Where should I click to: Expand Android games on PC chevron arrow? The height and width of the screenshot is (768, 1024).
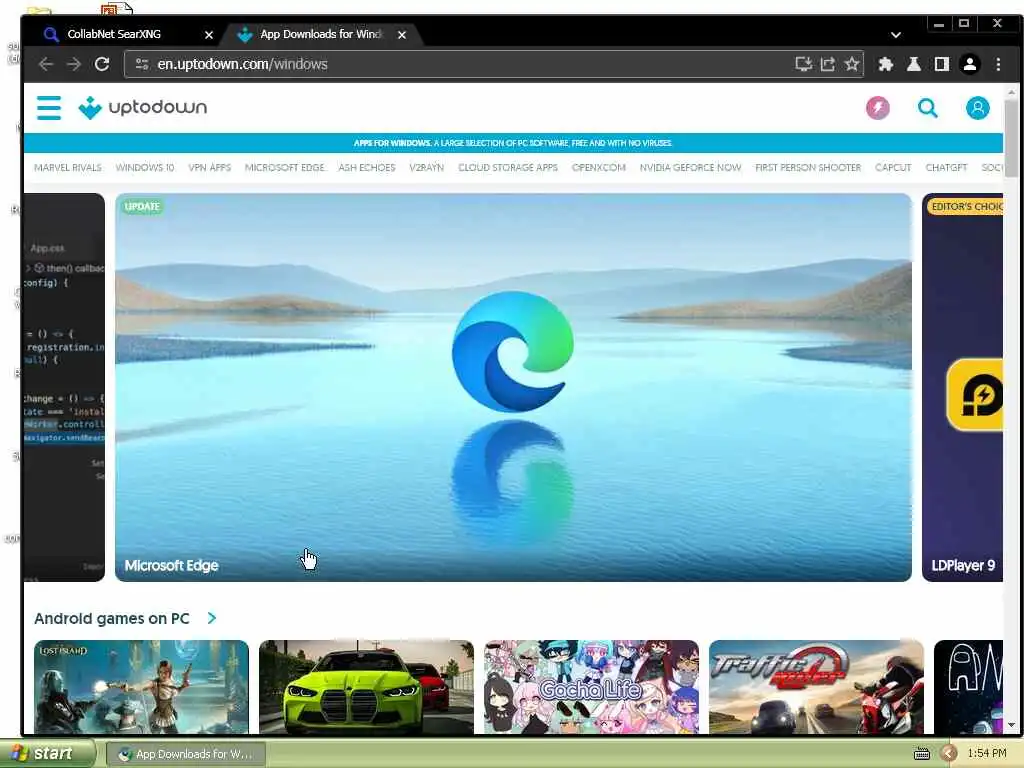tap(212, 618)
